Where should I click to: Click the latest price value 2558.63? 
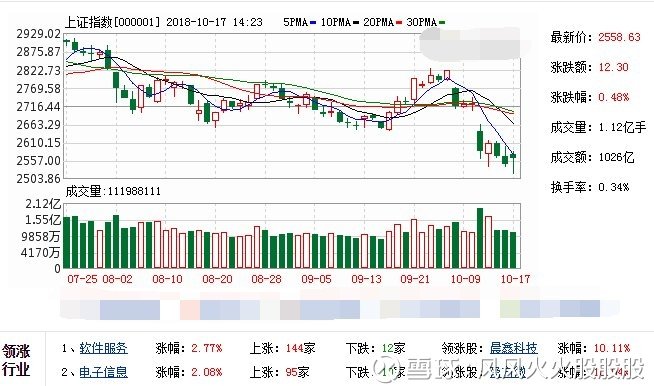[x=619, y=37]
